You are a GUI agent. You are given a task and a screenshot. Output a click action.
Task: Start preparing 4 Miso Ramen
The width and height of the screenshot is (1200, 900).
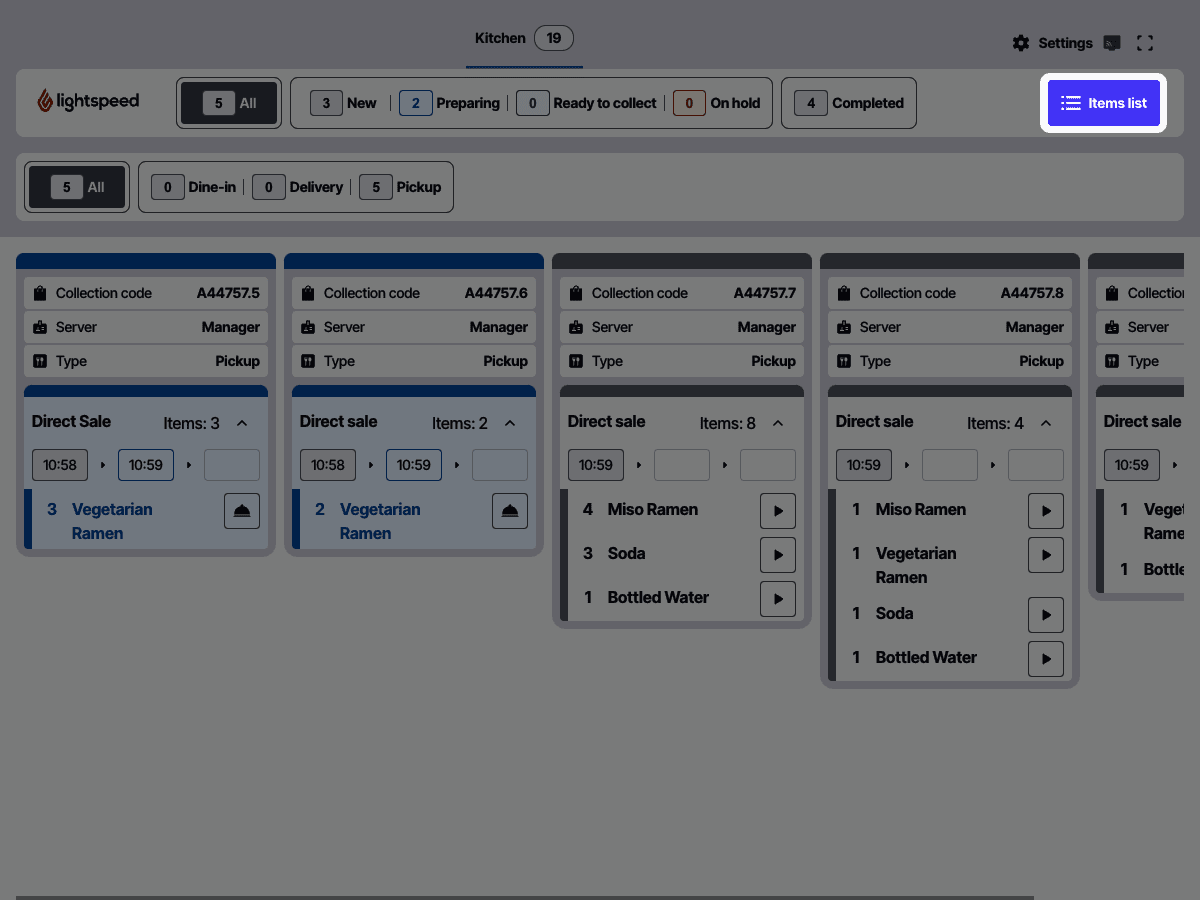(778, 511)
